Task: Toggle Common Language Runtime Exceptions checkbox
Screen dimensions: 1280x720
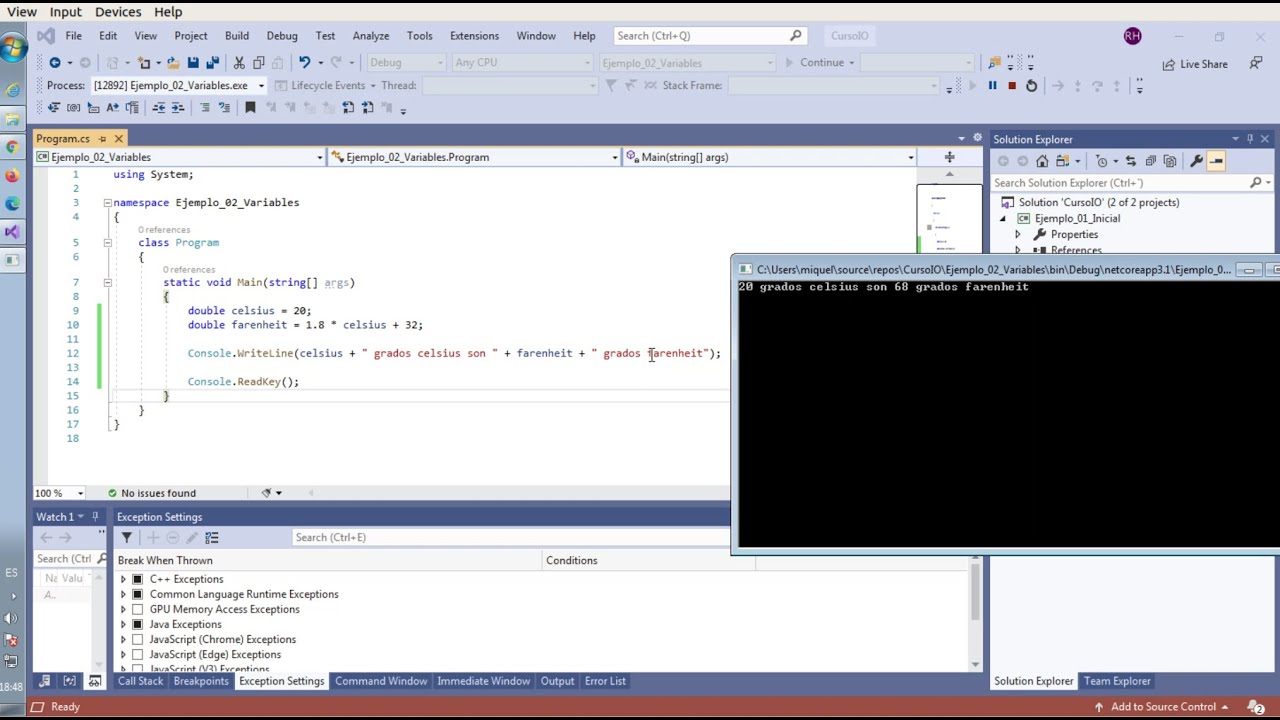Action: coord(138,595)
